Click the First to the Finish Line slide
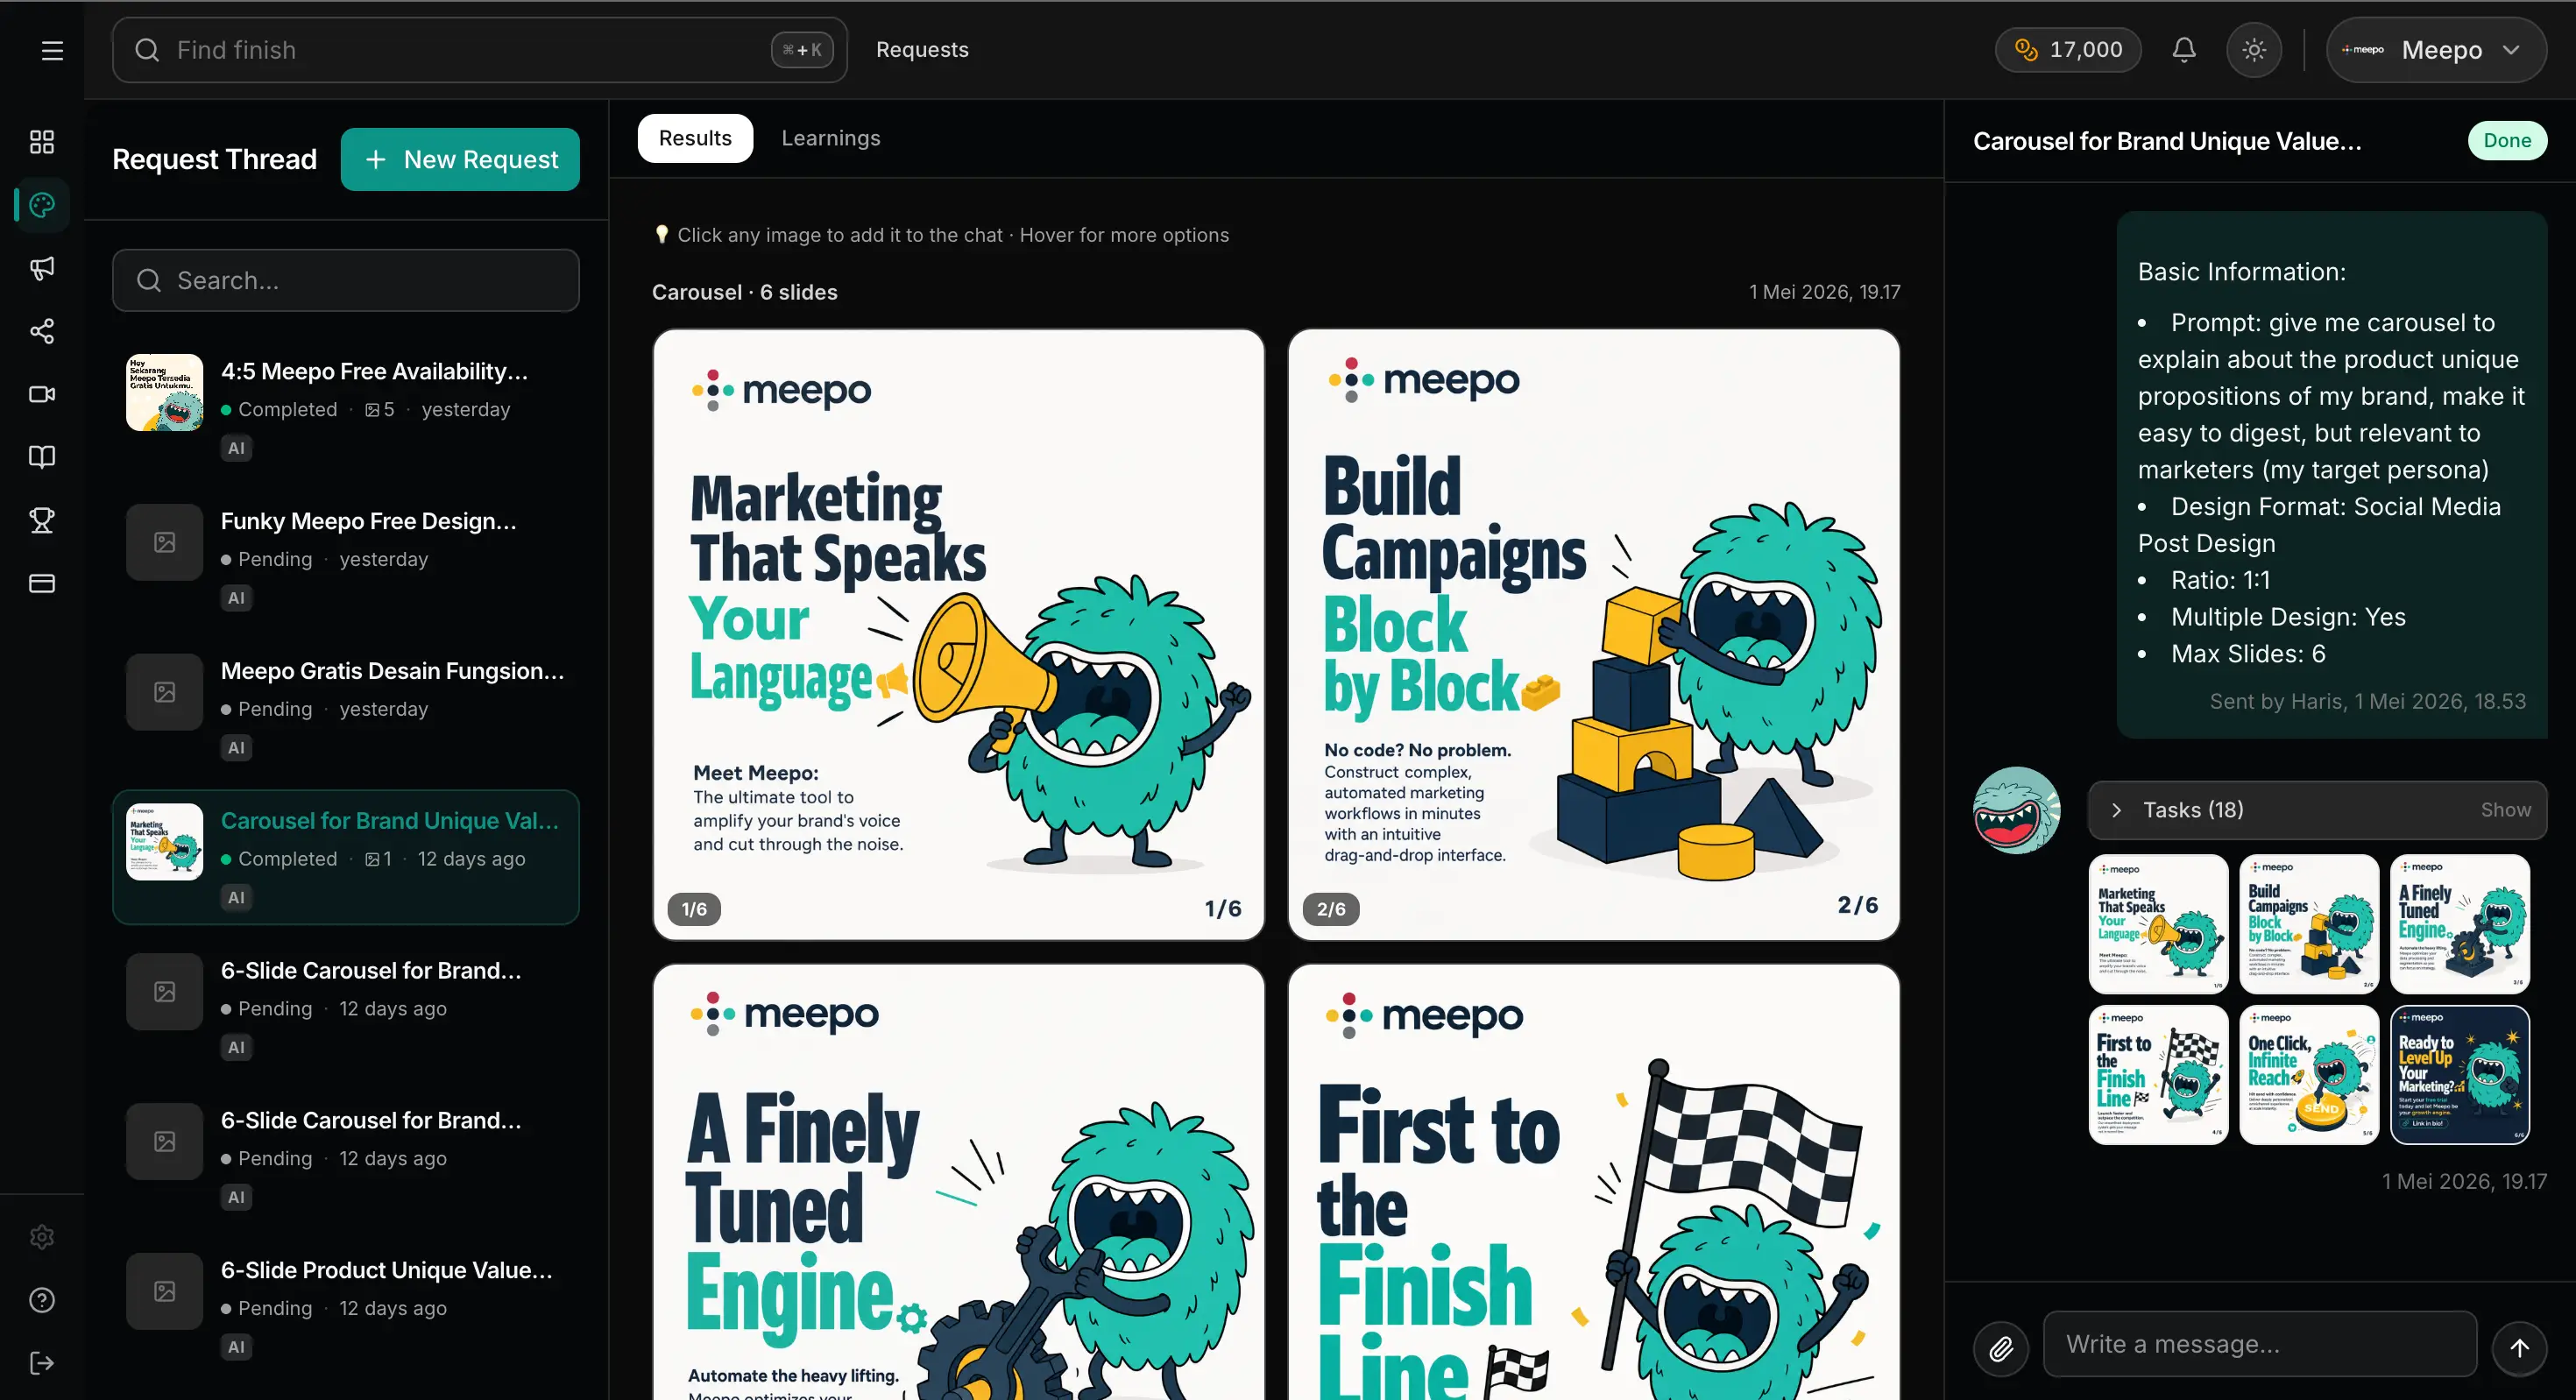This screenshot has width=2576, height=1400. [x=1594, y=1182]
